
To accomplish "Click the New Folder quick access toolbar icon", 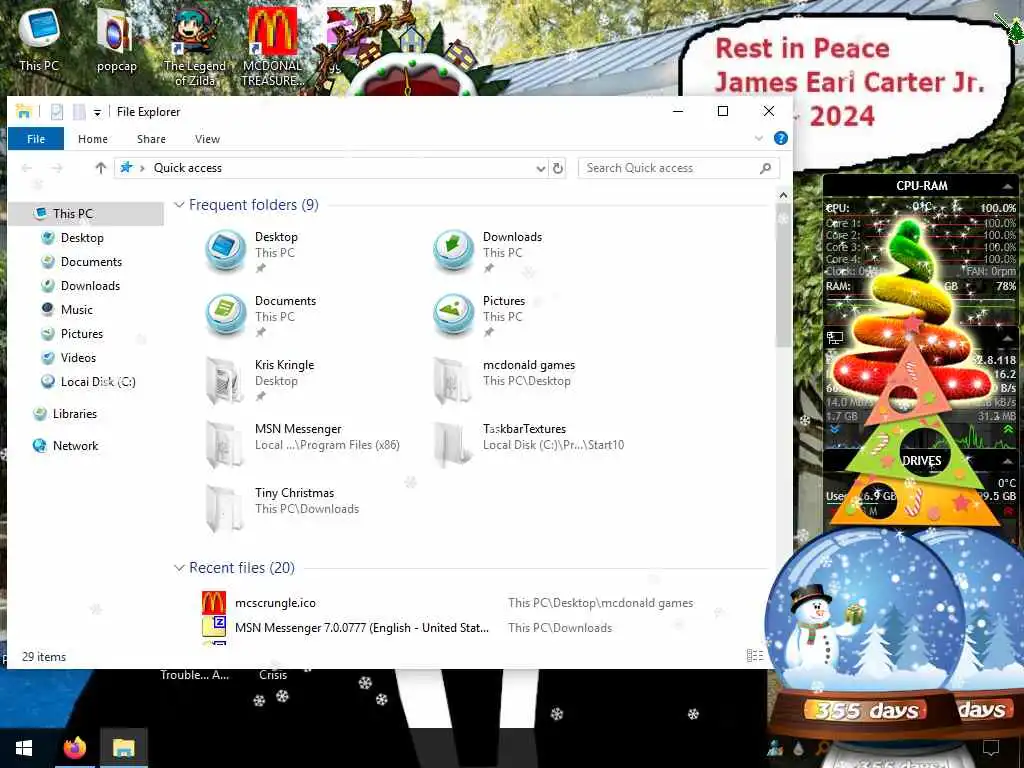I will click(79, 112).
